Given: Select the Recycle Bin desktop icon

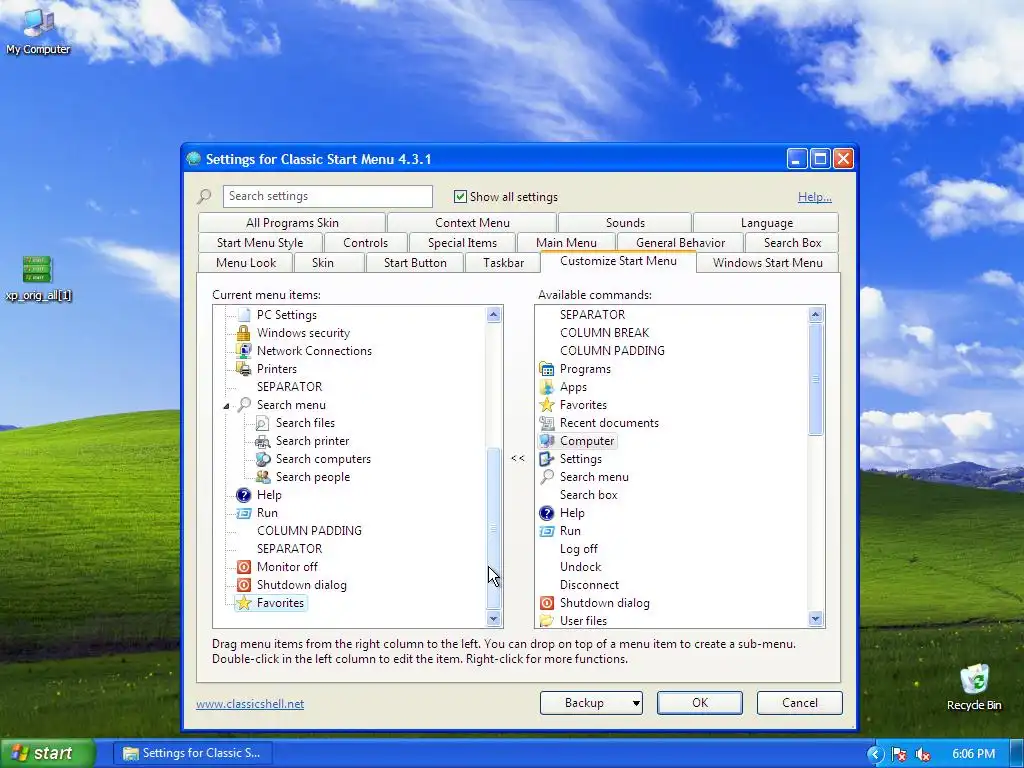Looking at the screenshot, I should coord(974,688).
